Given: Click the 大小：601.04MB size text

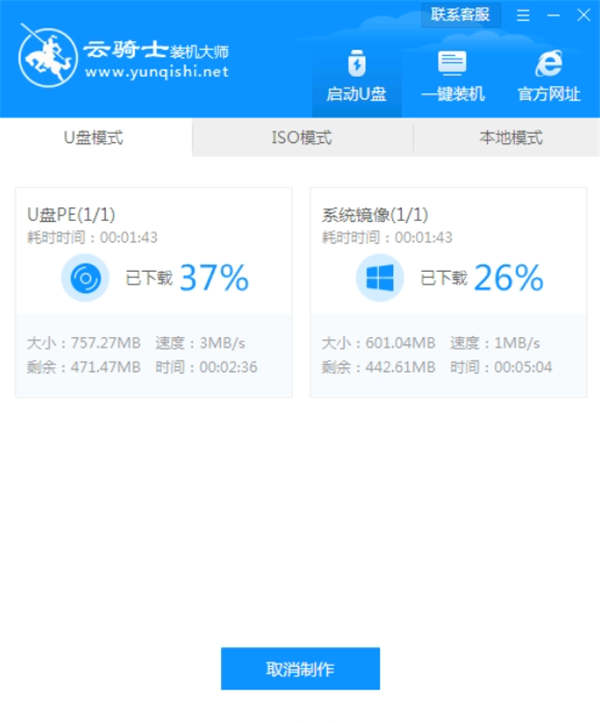Looking at the screenshot, I should [x=378, y=343].
